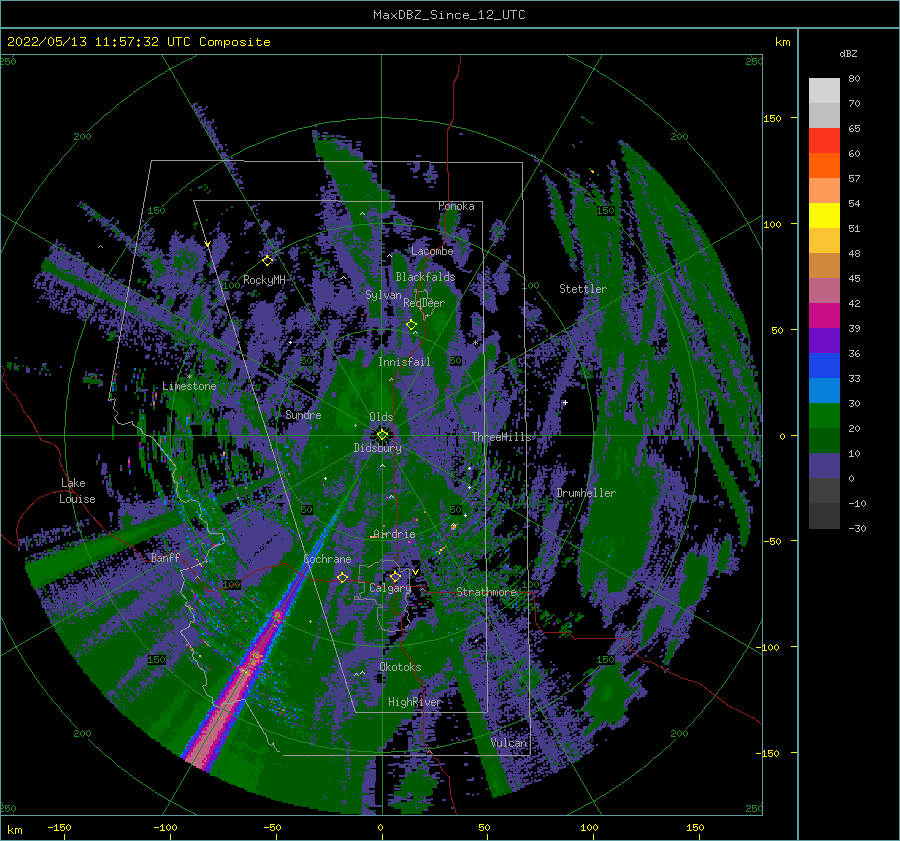Click the yellow diamond marker above Calgary label
The image size is (900, 841).
(x=395, y=576)
